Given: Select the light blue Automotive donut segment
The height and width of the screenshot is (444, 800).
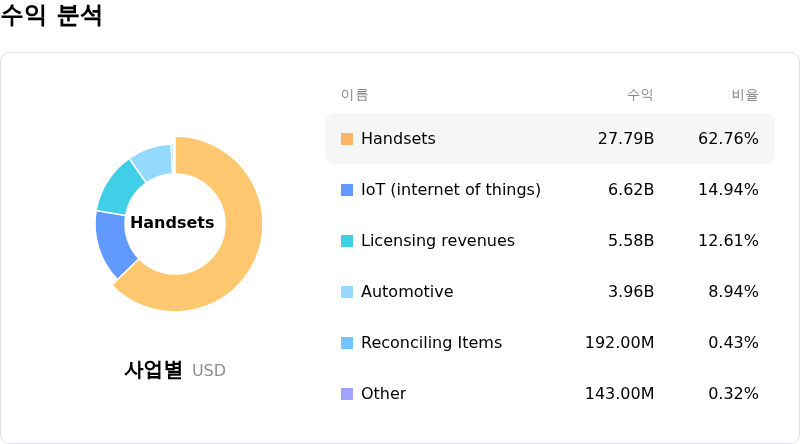Looking at the screenshot, I should click(x=152, y=160).
